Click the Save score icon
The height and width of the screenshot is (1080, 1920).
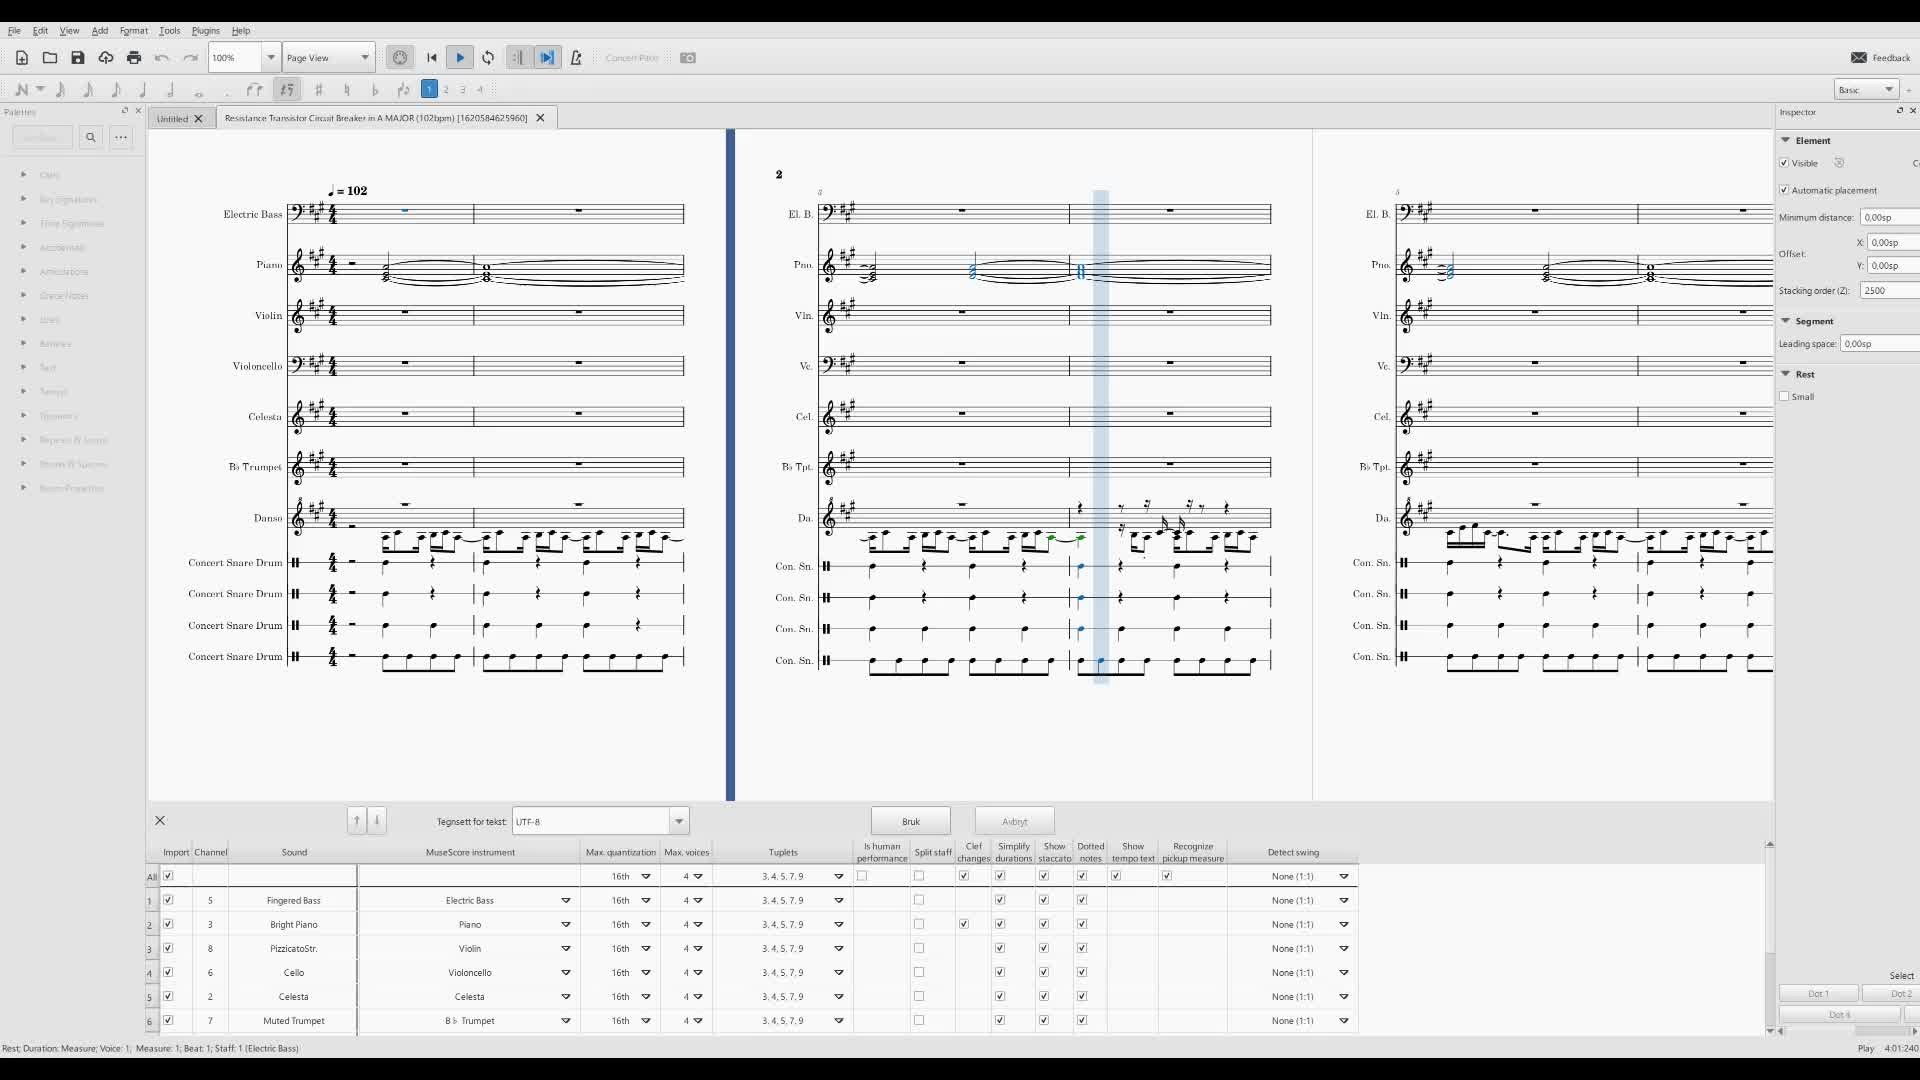tap(78, 58)
